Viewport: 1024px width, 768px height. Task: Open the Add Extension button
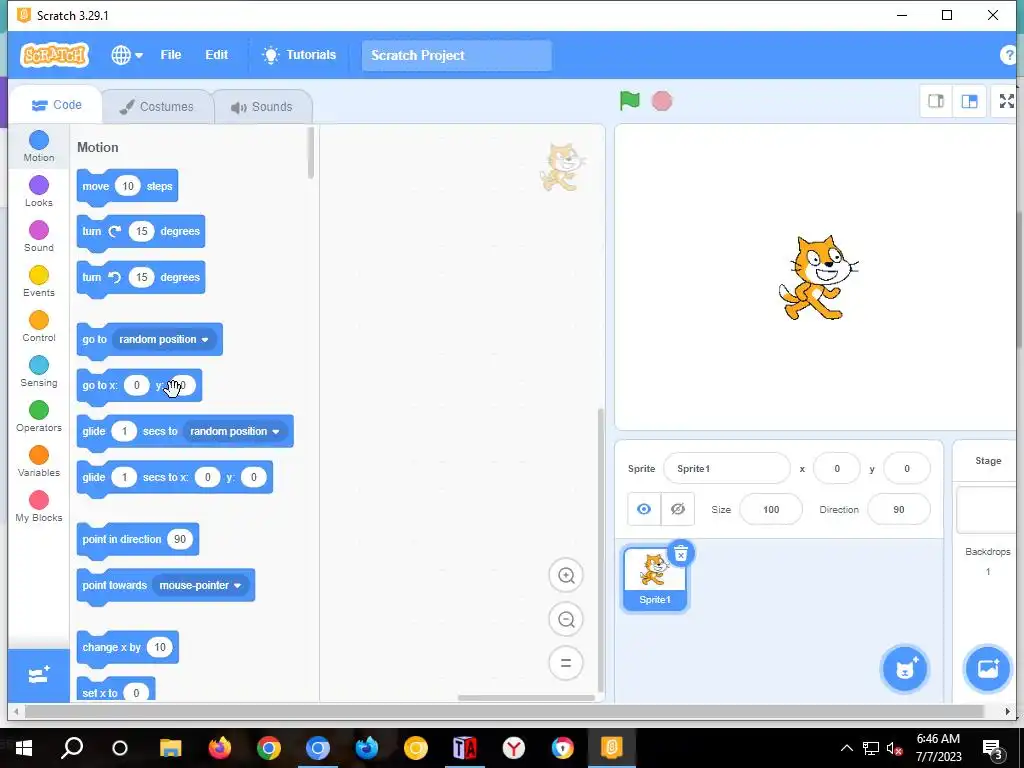(x=39, y=675)
